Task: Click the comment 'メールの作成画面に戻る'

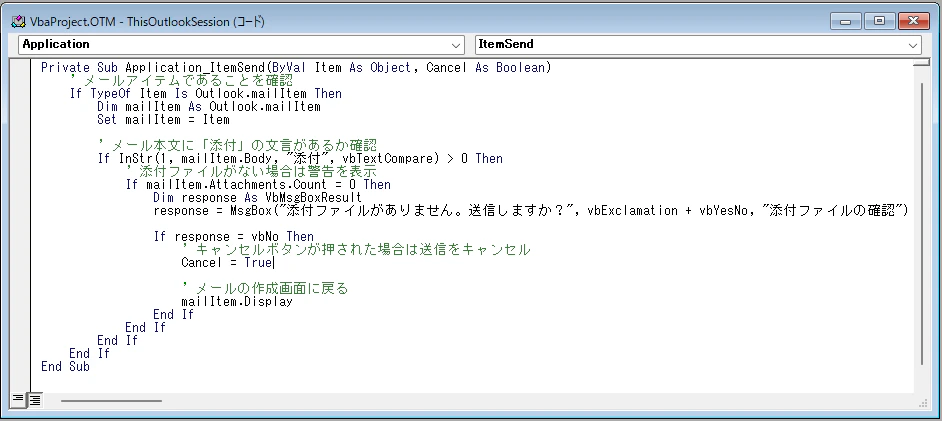Action: [264, 289]
